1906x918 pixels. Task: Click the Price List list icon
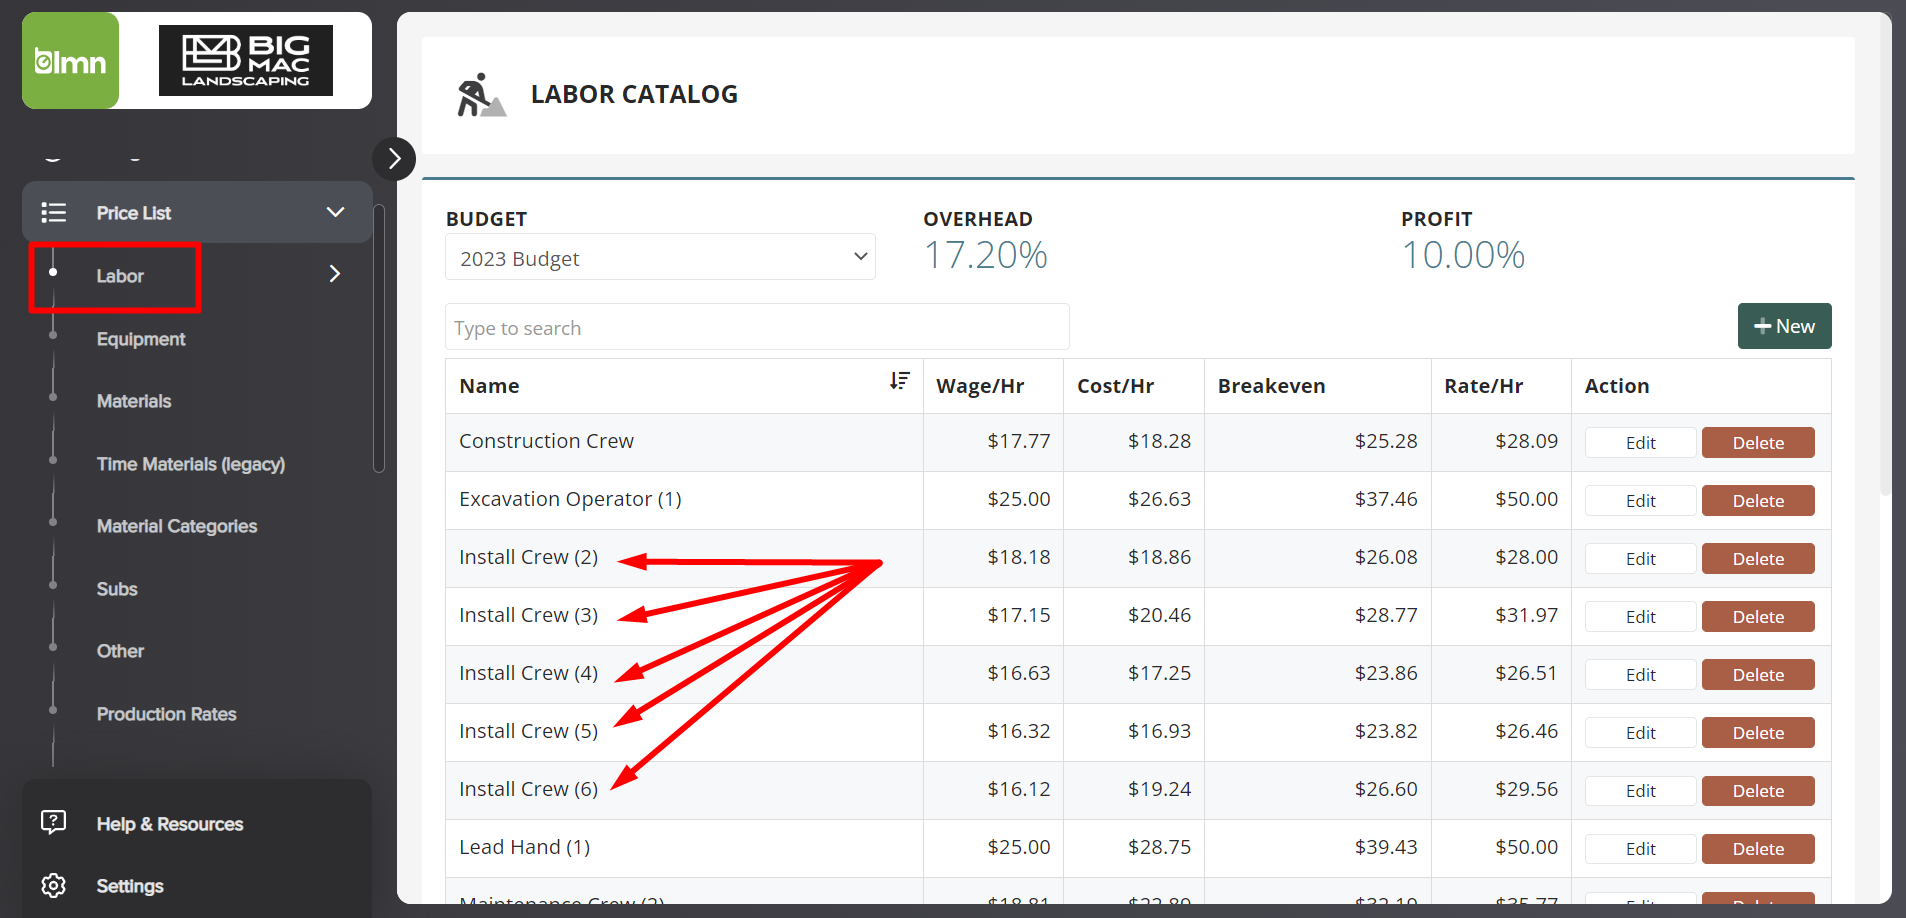pos(54,212)
